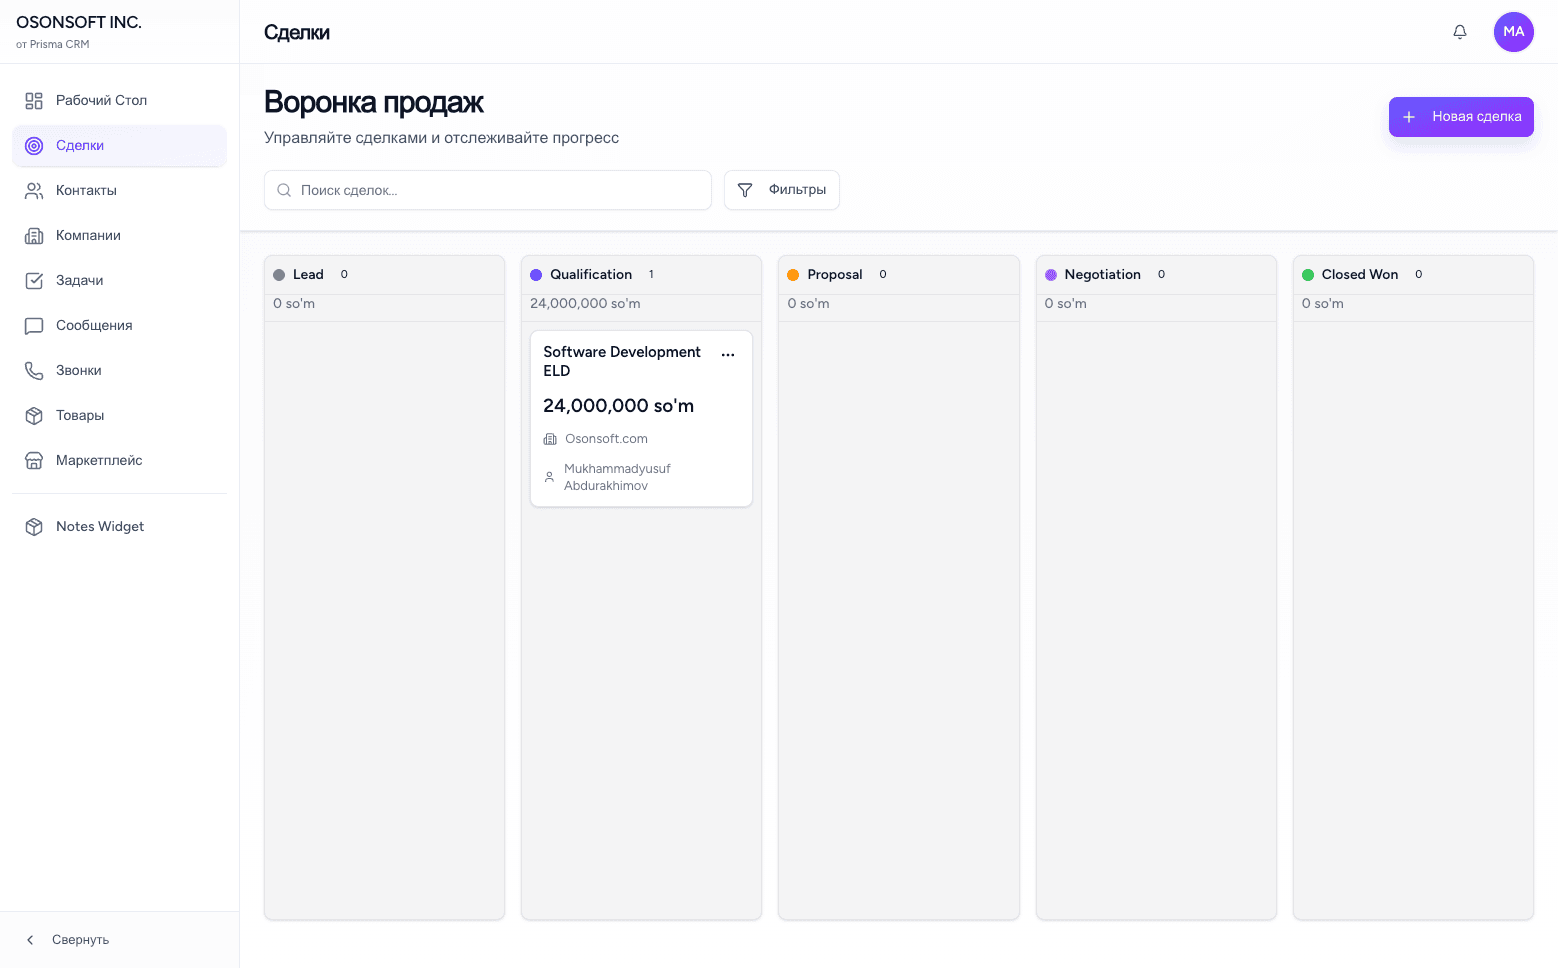Click the Задачи checkbox icon
The width and height of the screenshot is (1558, 968).
click(34, 280)
